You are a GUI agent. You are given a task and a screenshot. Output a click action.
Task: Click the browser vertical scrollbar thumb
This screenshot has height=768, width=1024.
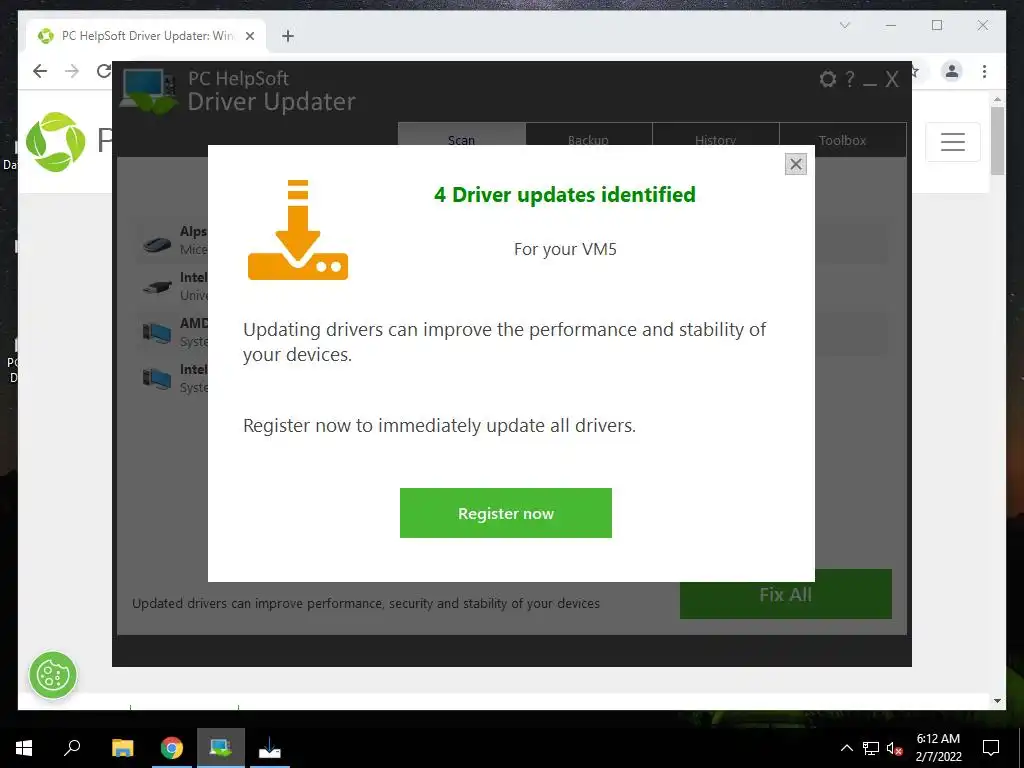point(997,141)
